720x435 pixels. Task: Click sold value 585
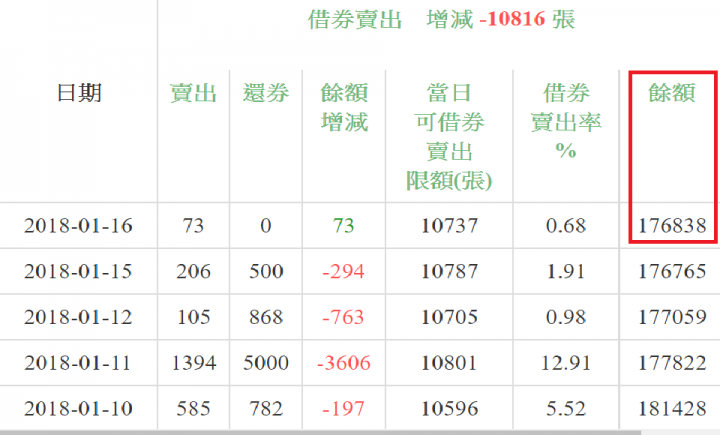pyautogui.click(x=193, y=408)
